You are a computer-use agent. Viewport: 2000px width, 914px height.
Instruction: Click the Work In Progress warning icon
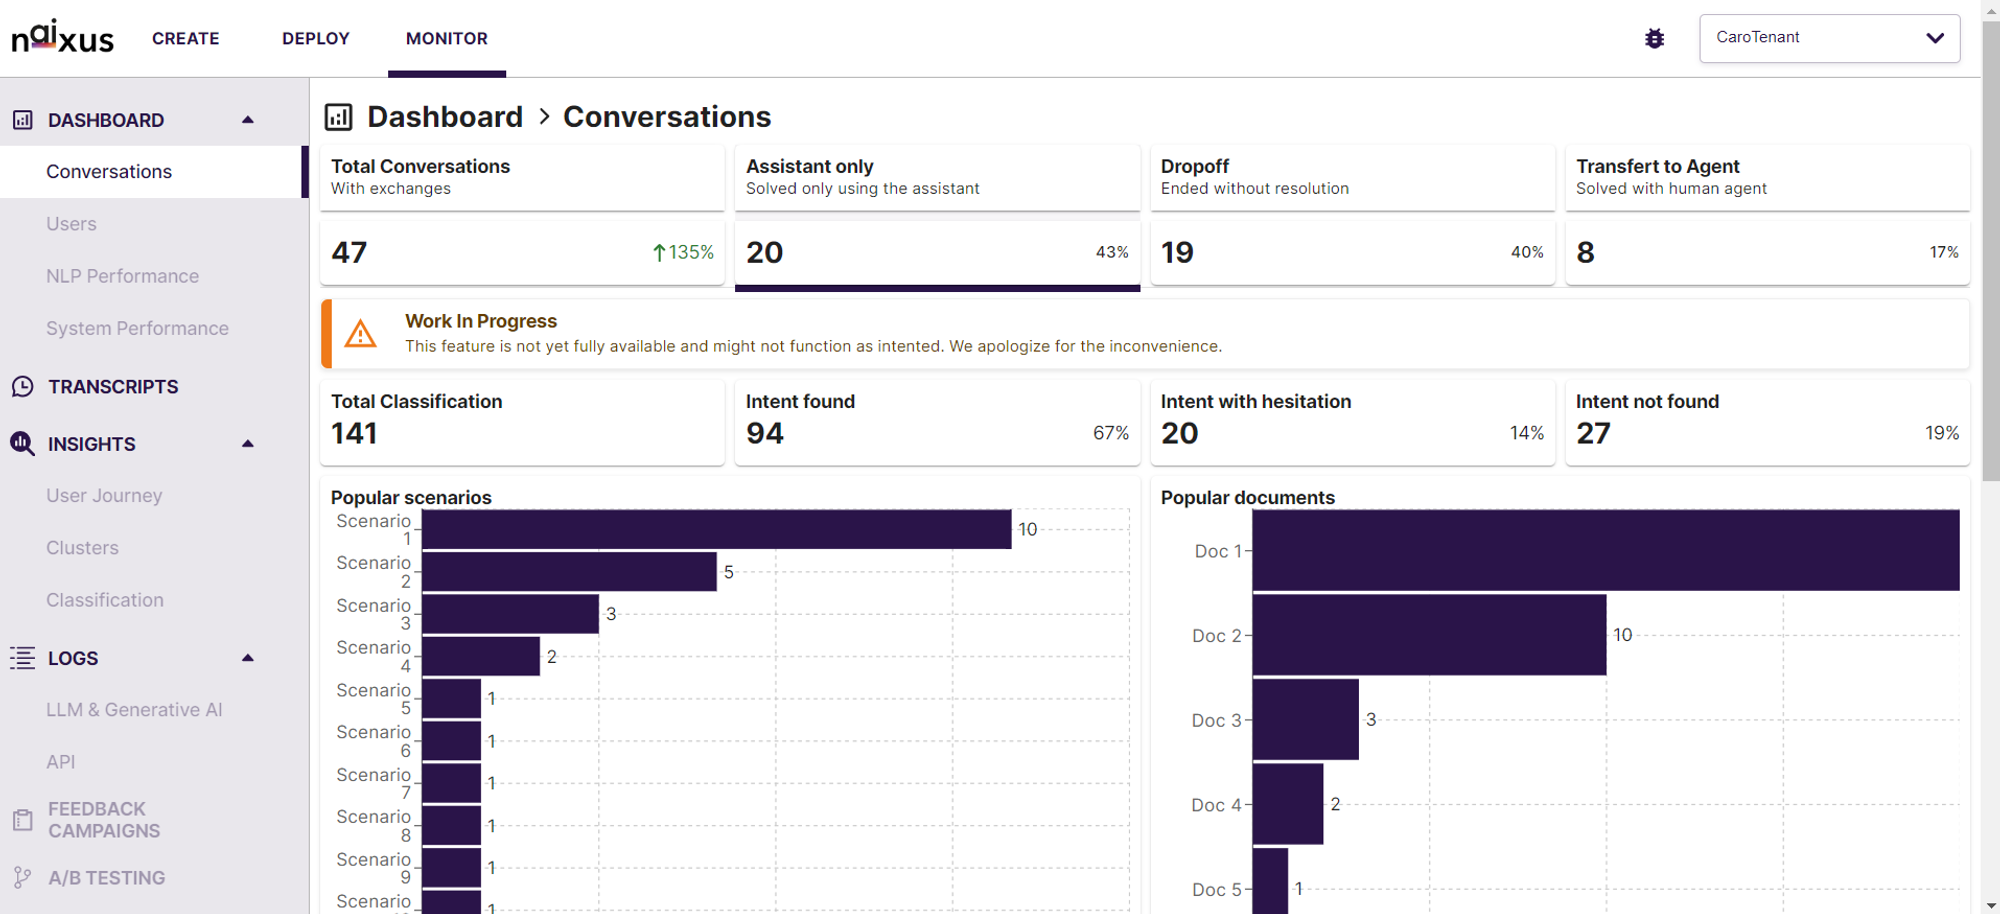pyautogui.click(x=360, y=334)
